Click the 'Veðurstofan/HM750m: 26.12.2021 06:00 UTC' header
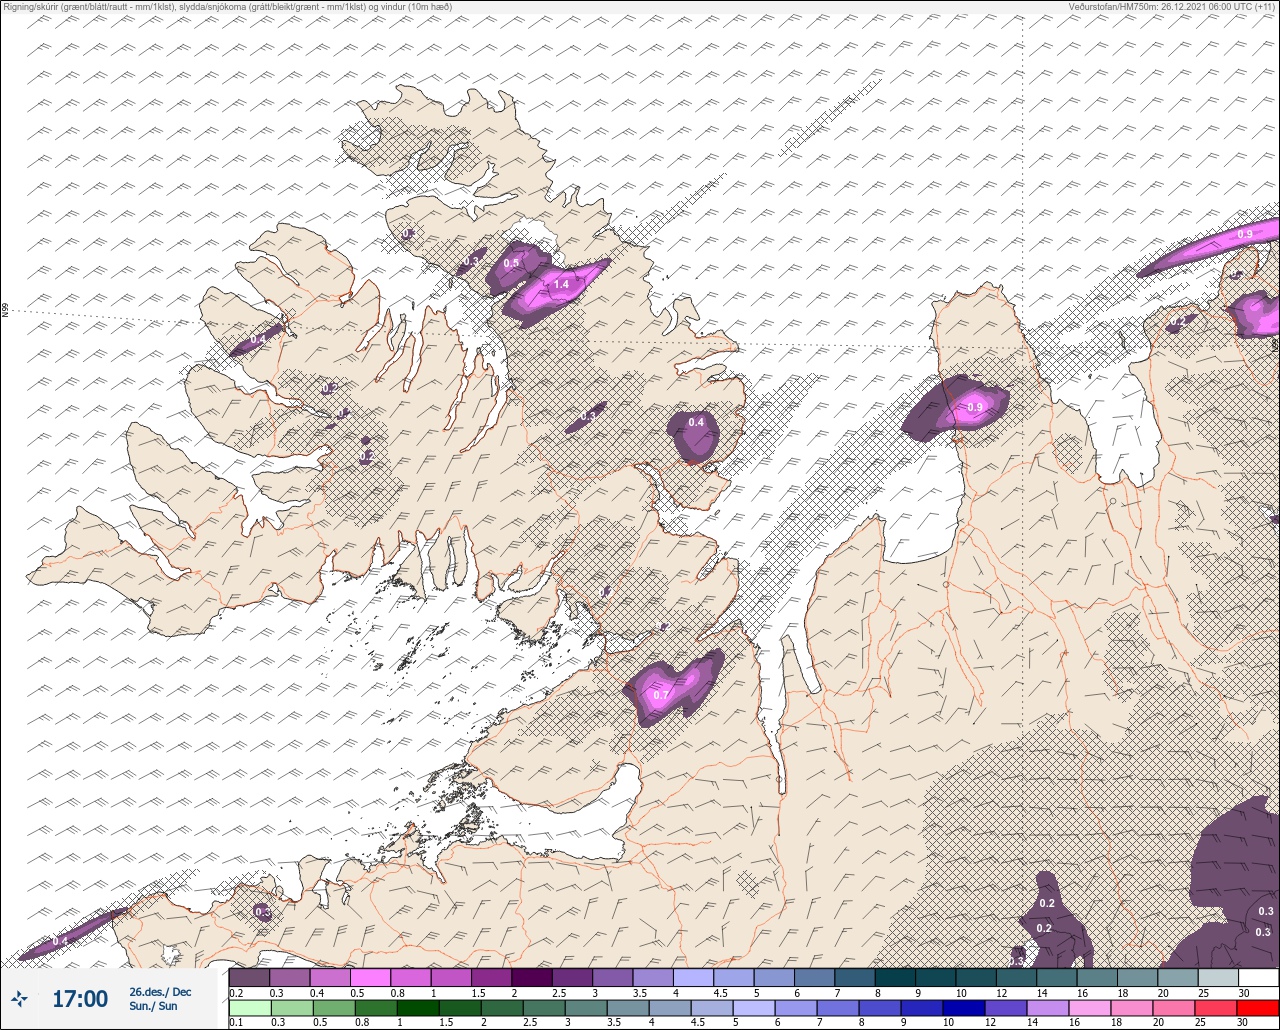Screen dimensions: 1280x1030 click(x=1174, y=7)
